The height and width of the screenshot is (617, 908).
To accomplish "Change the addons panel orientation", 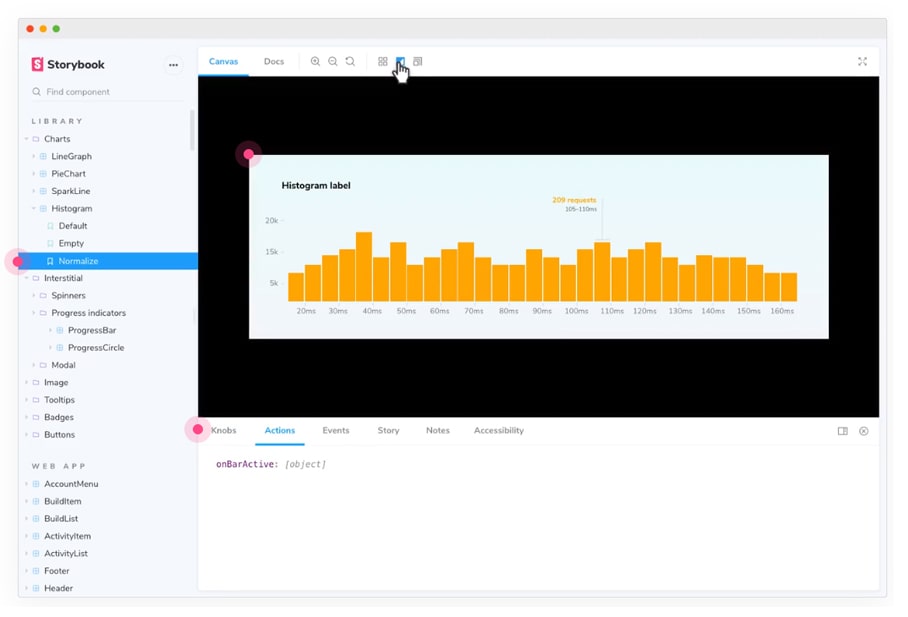I will point(842,431).
